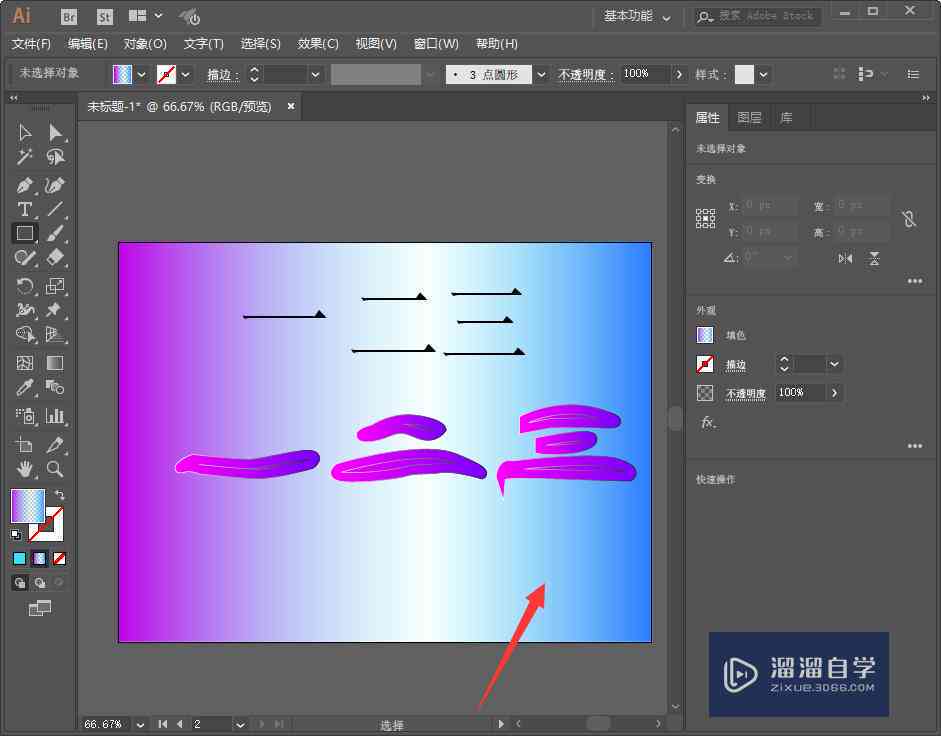Click the Appearance fill color swatch
The height and width of the screenshot is (736, 941).
(x=705, y=335)
